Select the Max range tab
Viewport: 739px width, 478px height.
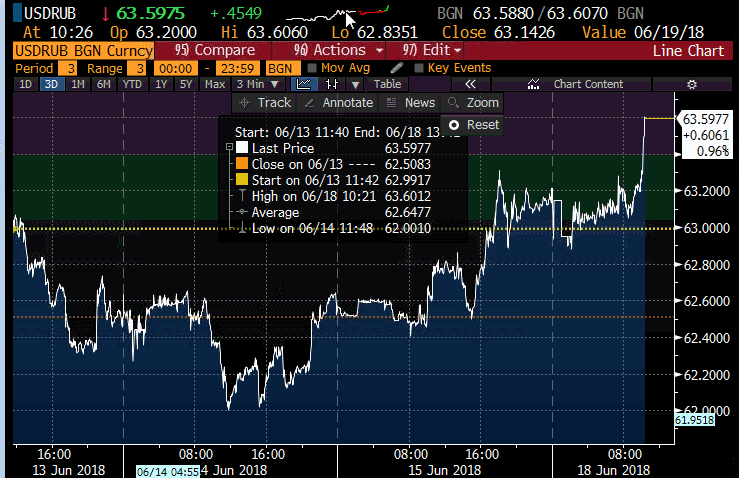[215, 84]
